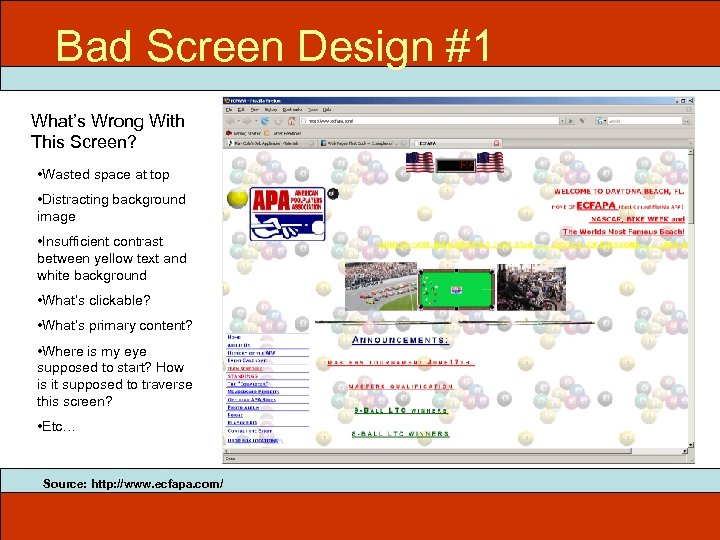
Task: Open the Help menu
Action: pyautogui.click(x=327, y=110)
